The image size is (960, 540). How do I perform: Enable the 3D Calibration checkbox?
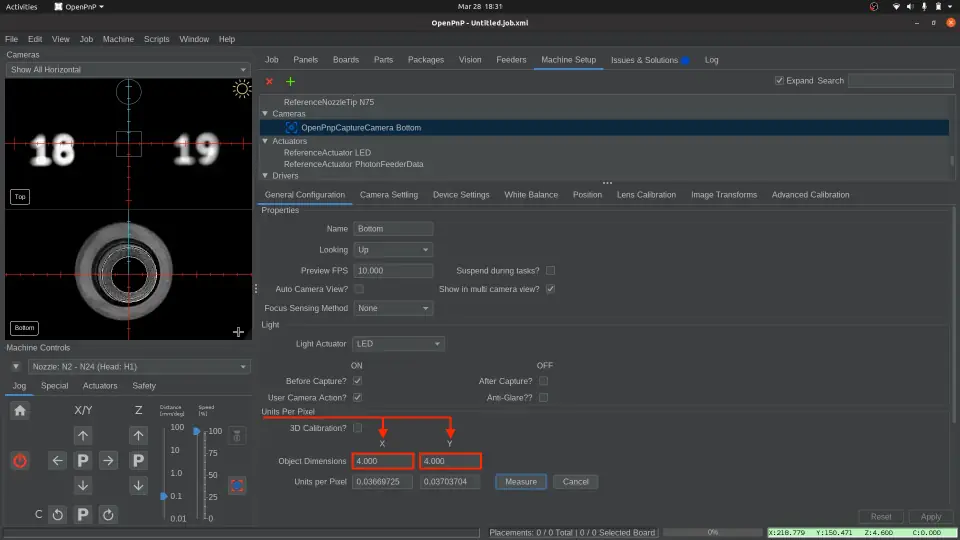(x=358, y=428)
